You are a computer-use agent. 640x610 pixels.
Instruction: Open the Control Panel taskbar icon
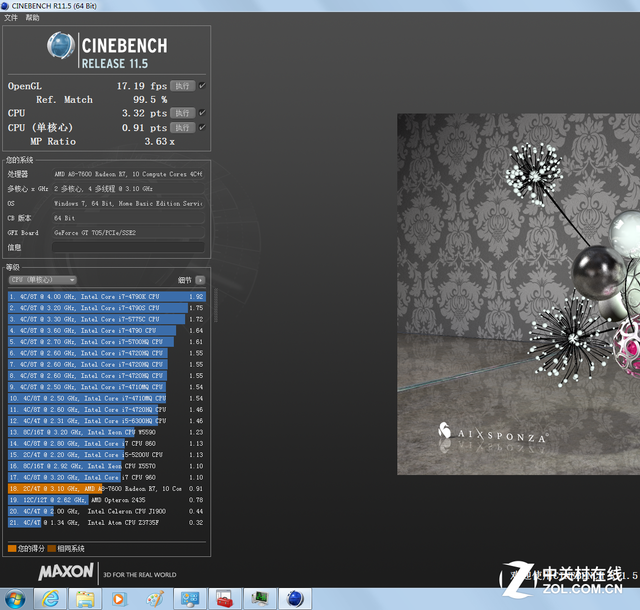190,599
